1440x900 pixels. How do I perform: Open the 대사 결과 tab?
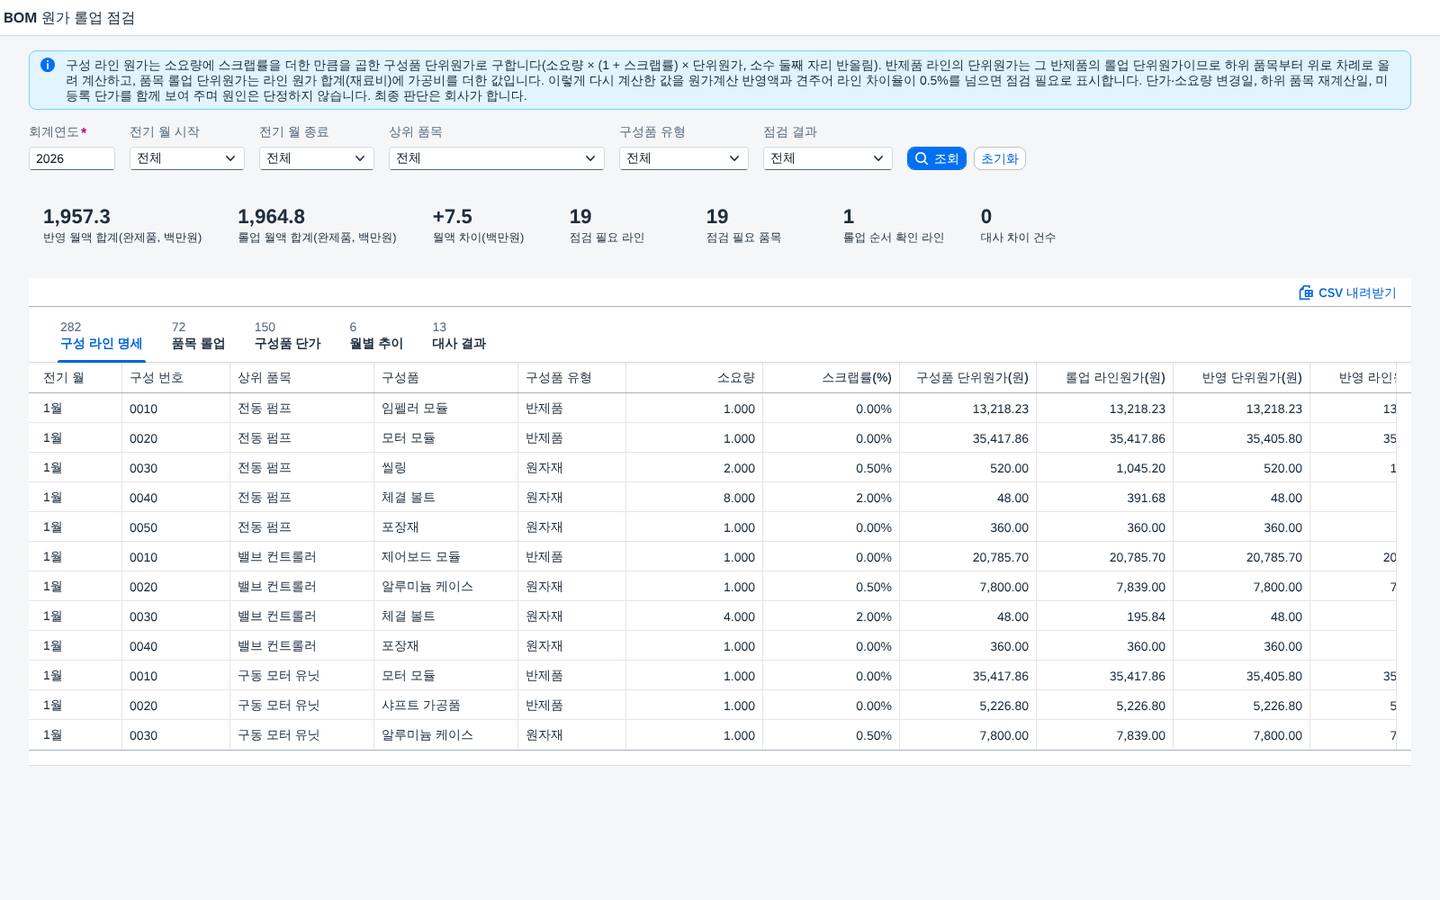[x=459, y=336]
